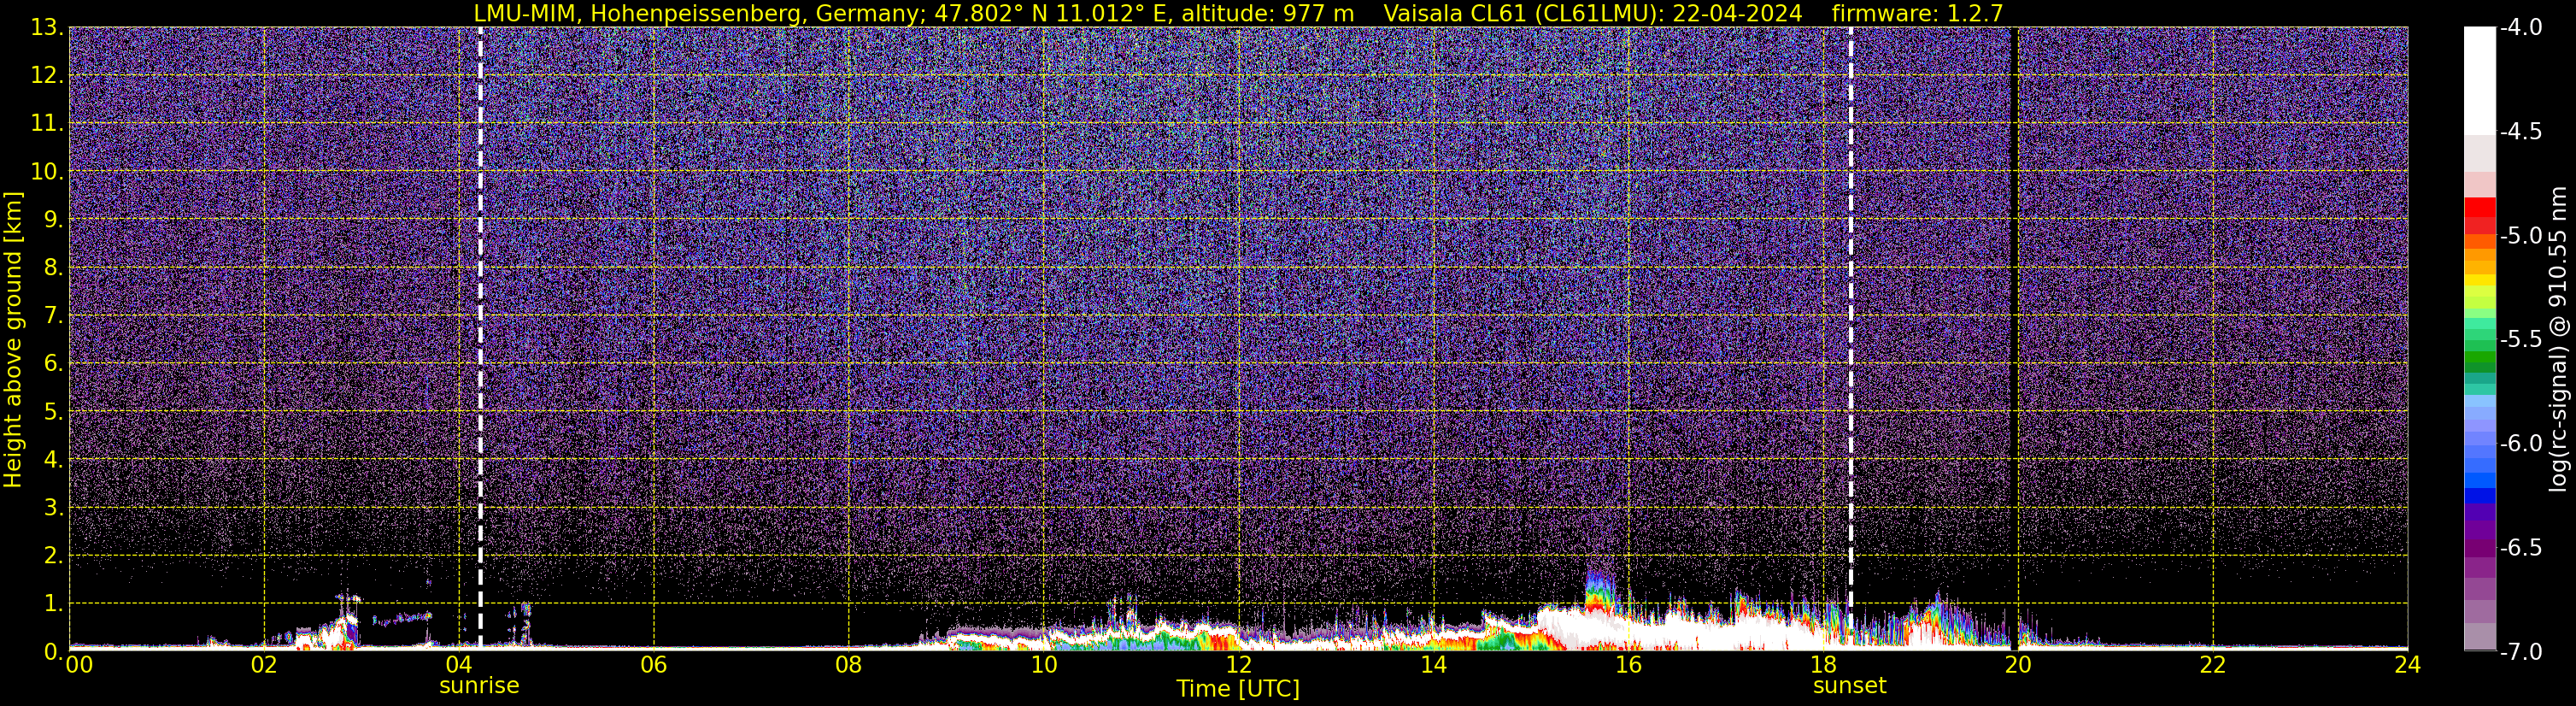Click the y-axis tick label '4.'

53,459
